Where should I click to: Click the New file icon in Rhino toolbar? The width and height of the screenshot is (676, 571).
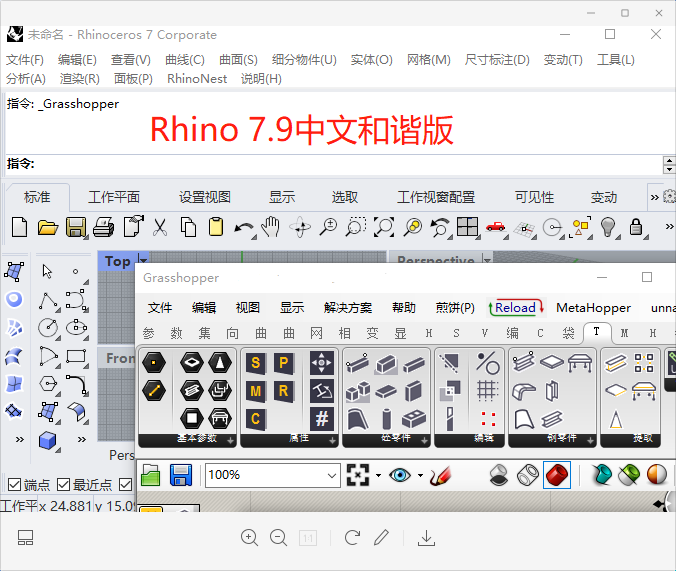click(19, 227)
